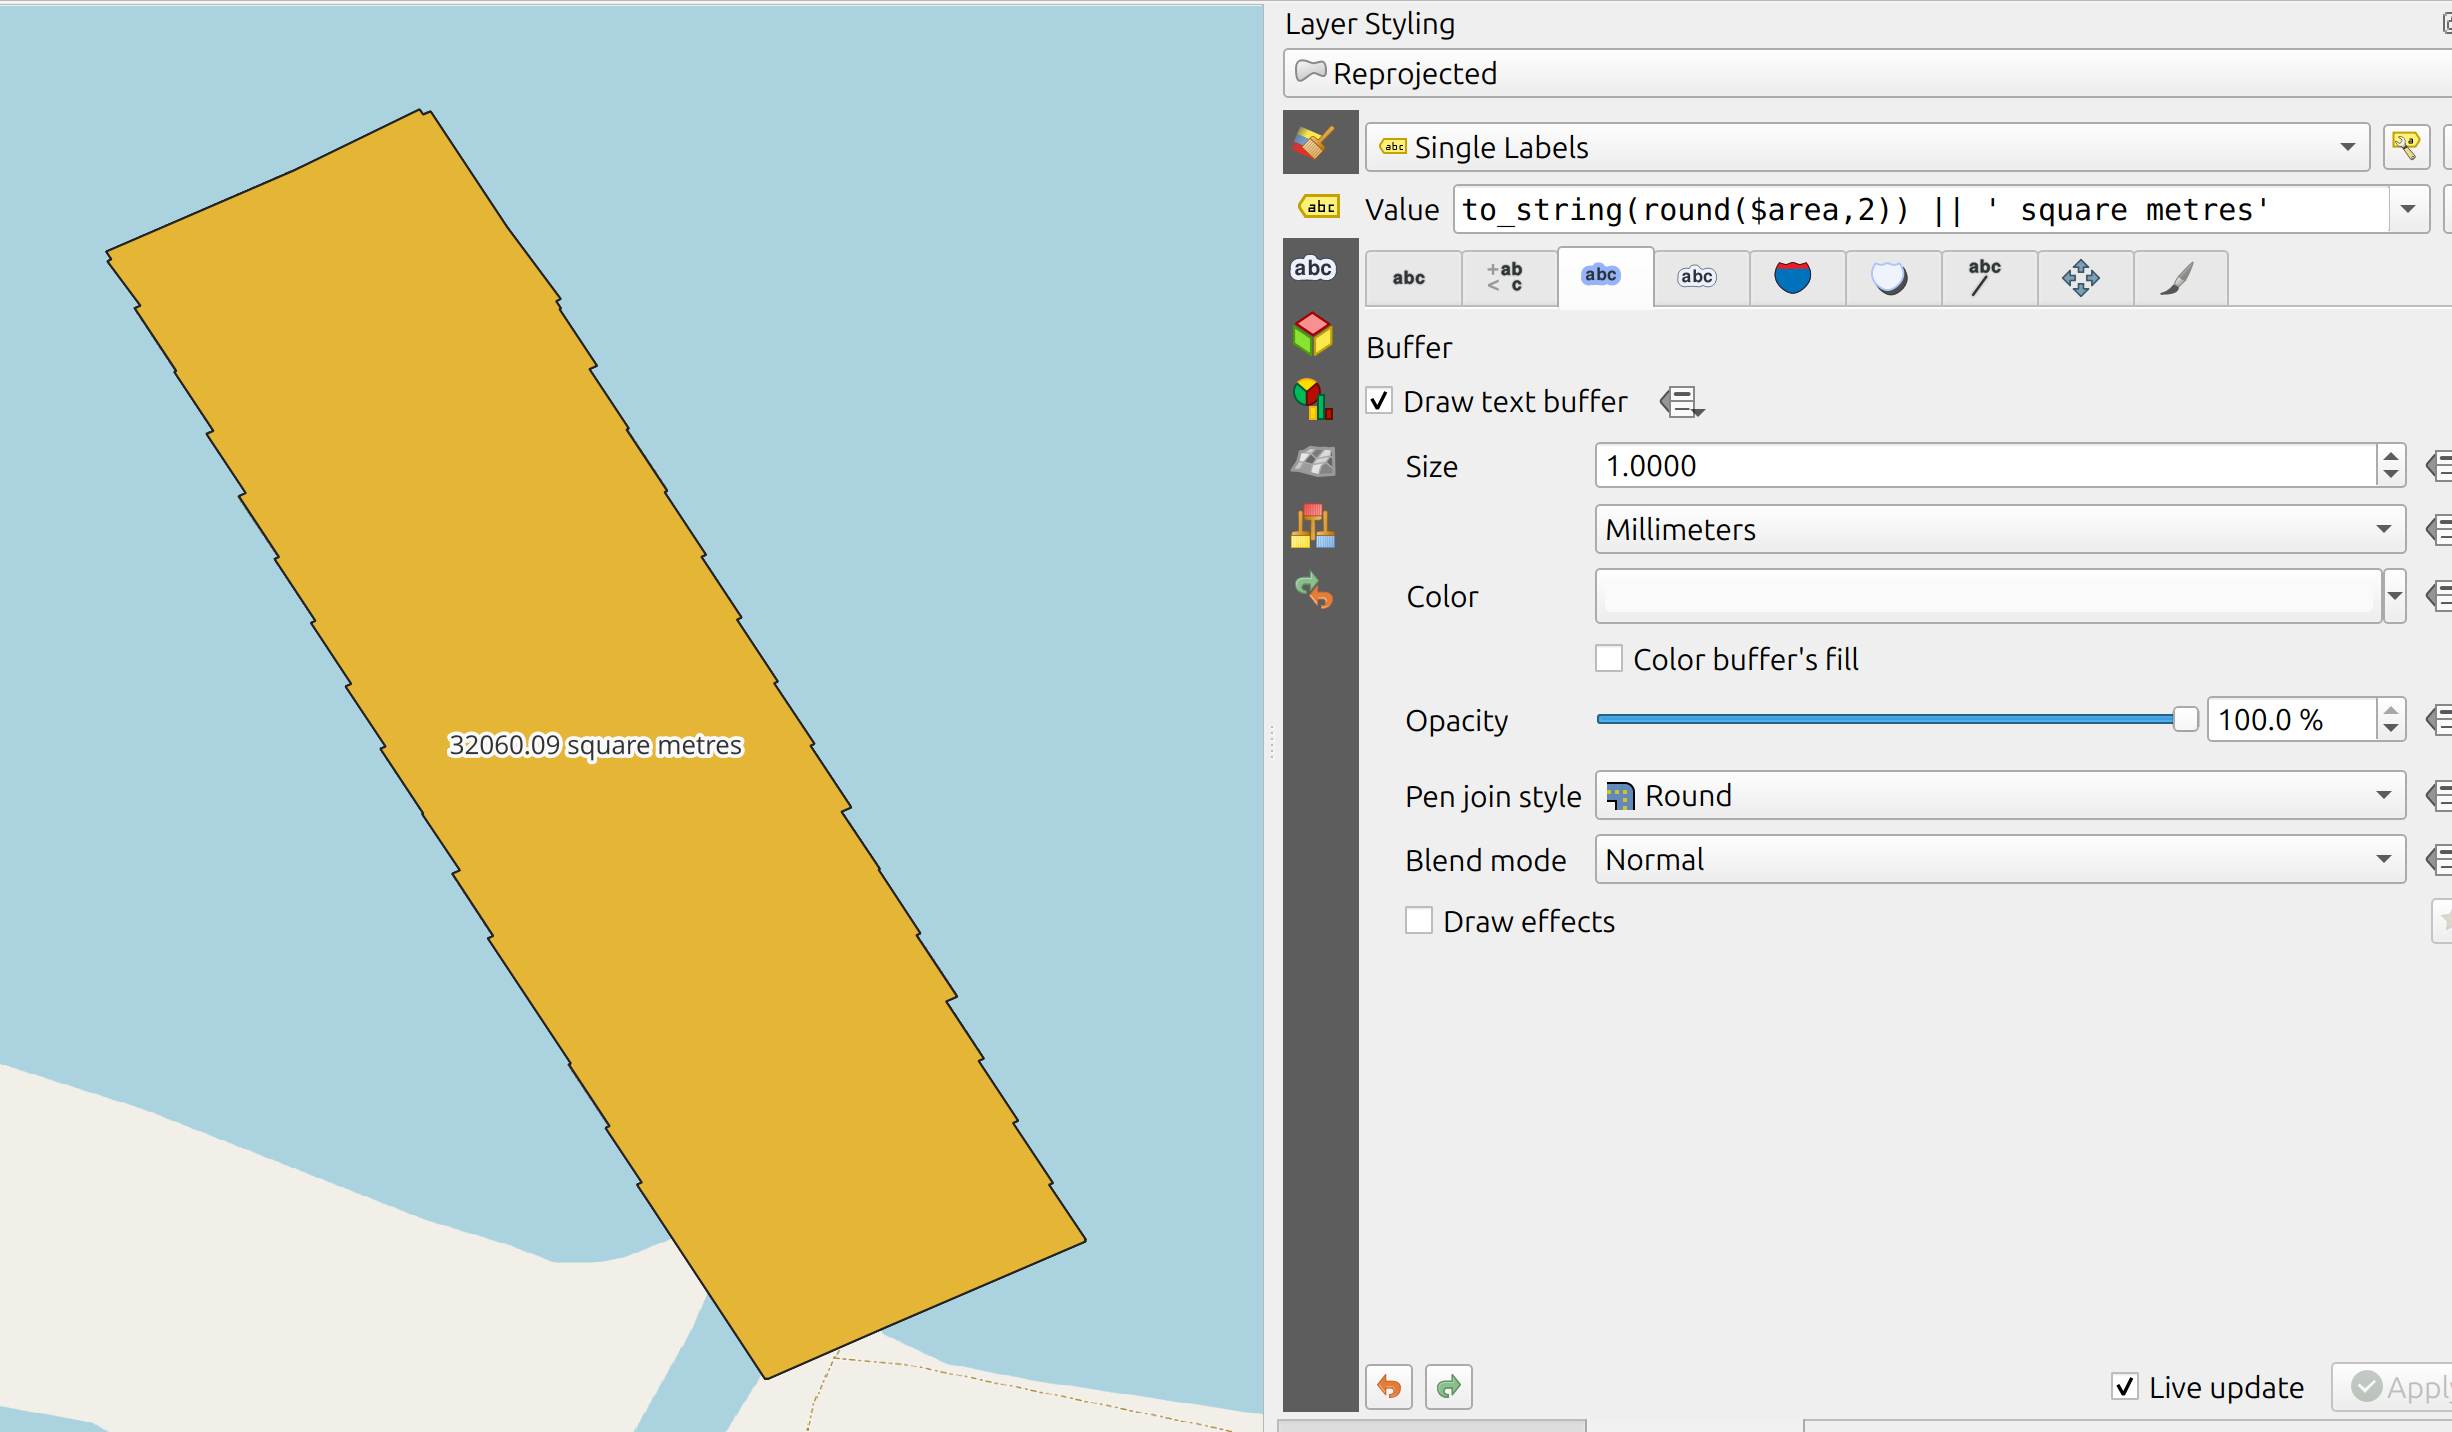Open the Blend mode Normal dropdown
2452x1432 pixels.
pos(2000,859)
